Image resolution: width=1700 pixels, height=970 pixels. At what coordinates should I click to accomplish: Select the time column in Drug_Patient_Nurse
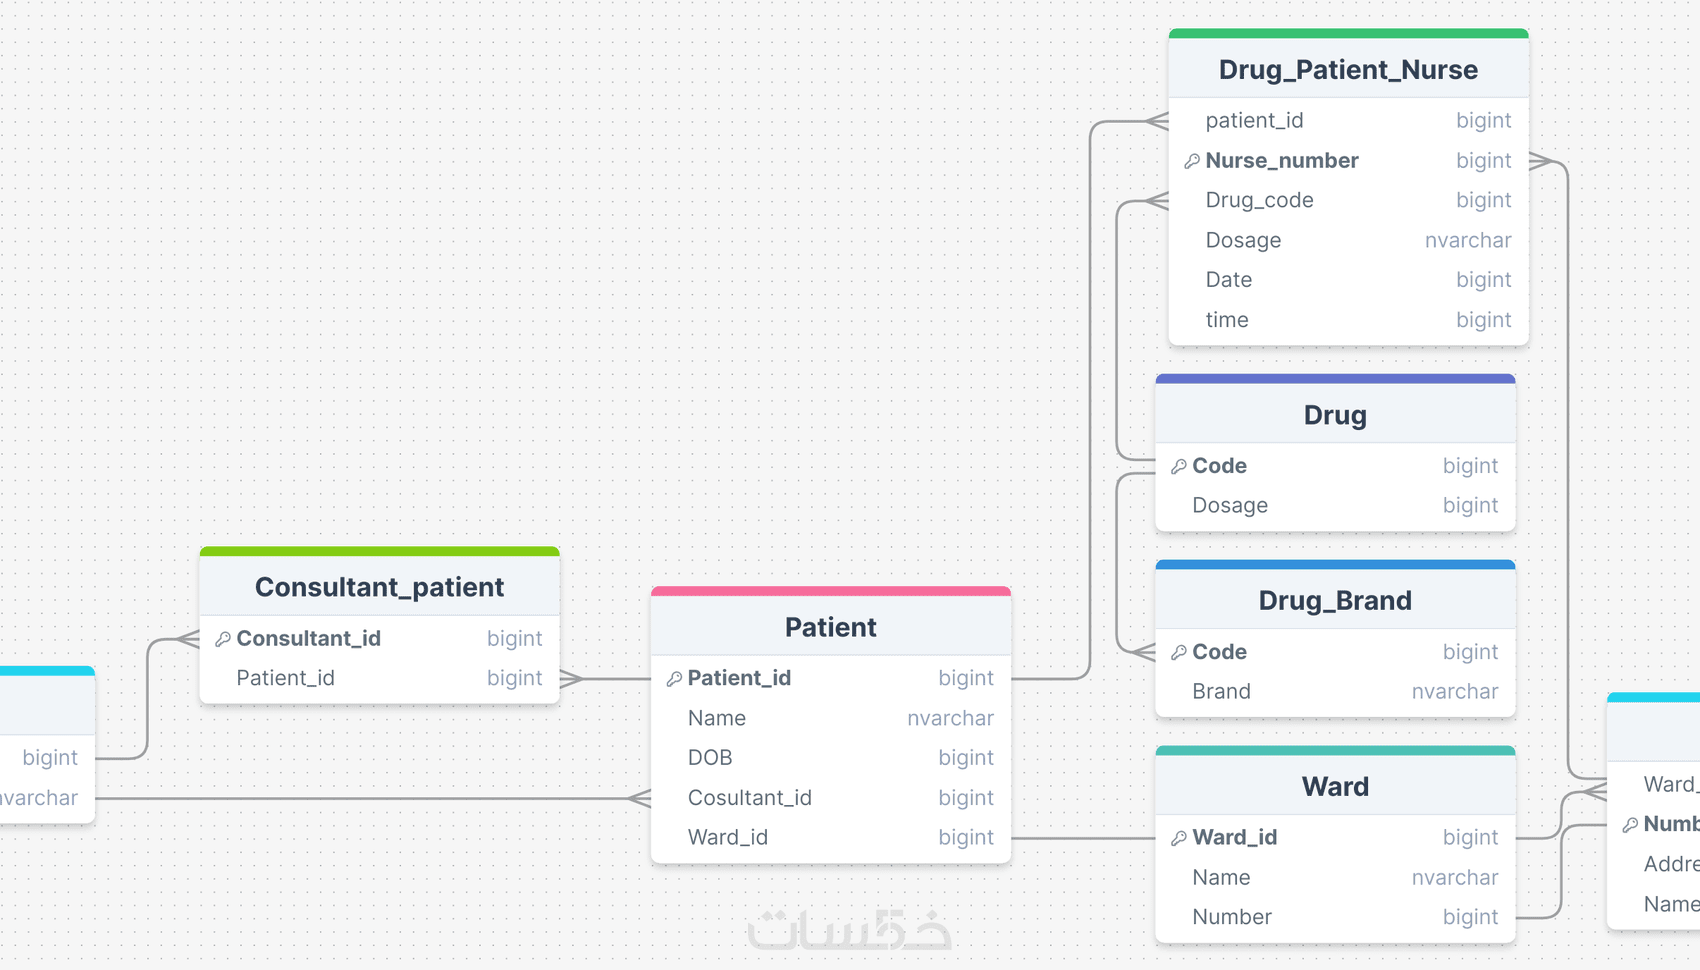[1227, 320]
